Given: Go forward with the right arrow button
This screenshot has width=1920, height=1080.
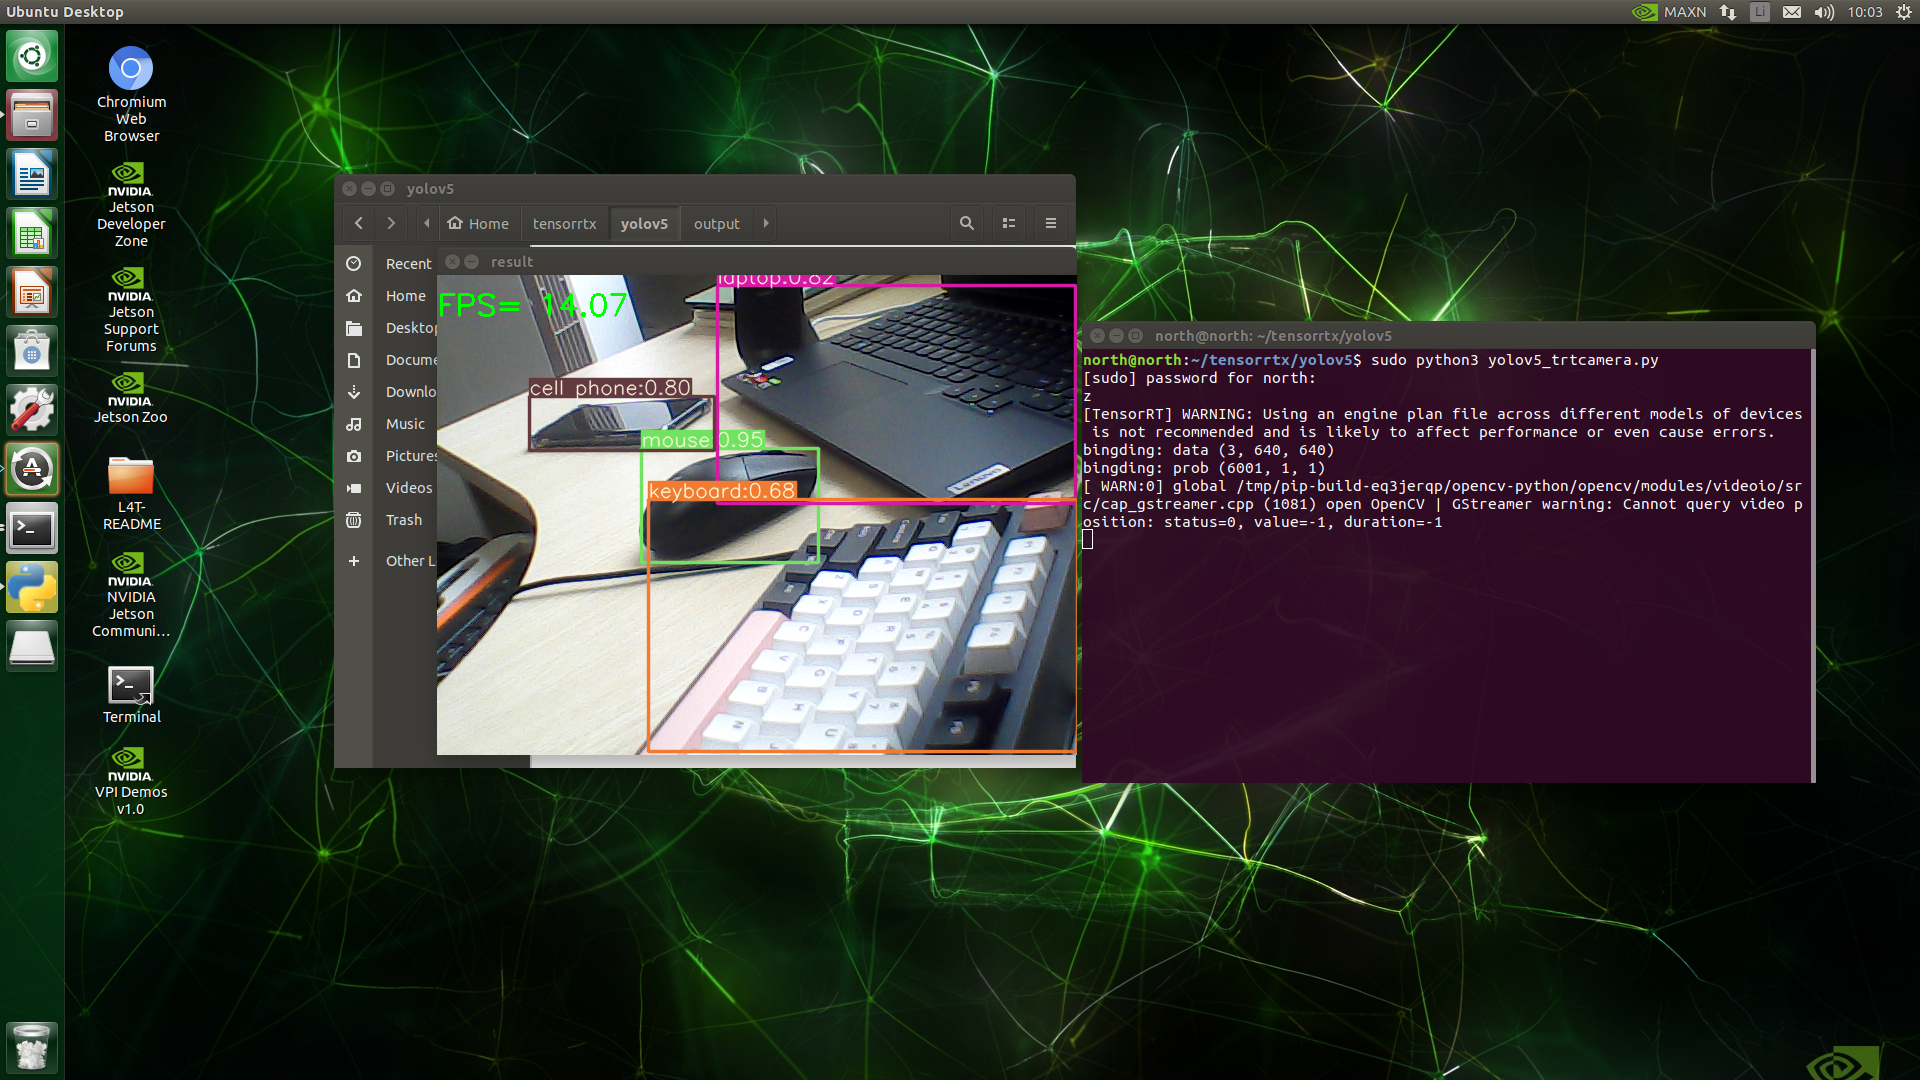Looking at the screenshot, I should tap(391, 223).
